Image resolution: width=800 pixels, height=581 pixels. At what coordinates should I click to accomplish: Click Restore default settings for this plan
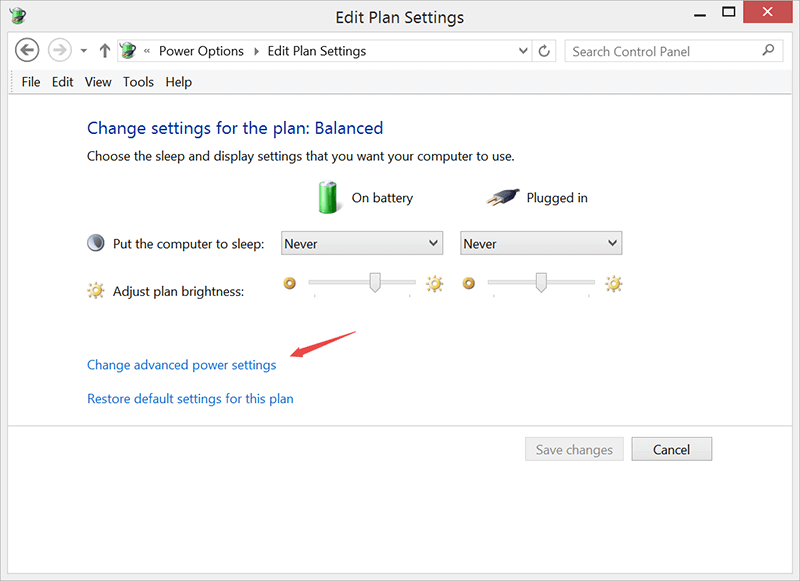tap(190, 399)
